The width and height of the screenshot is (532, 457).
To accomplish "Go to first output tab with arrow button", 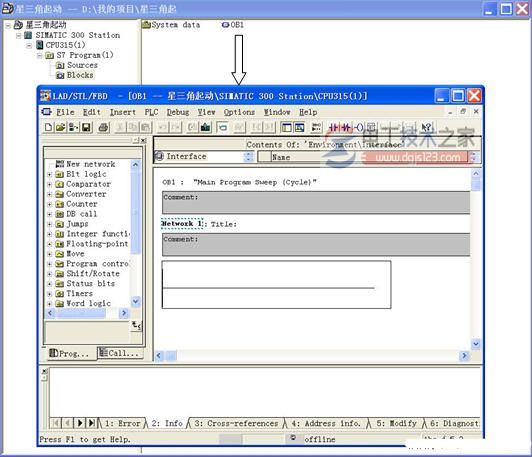I will pyautogui.click(x=56, y=423).
